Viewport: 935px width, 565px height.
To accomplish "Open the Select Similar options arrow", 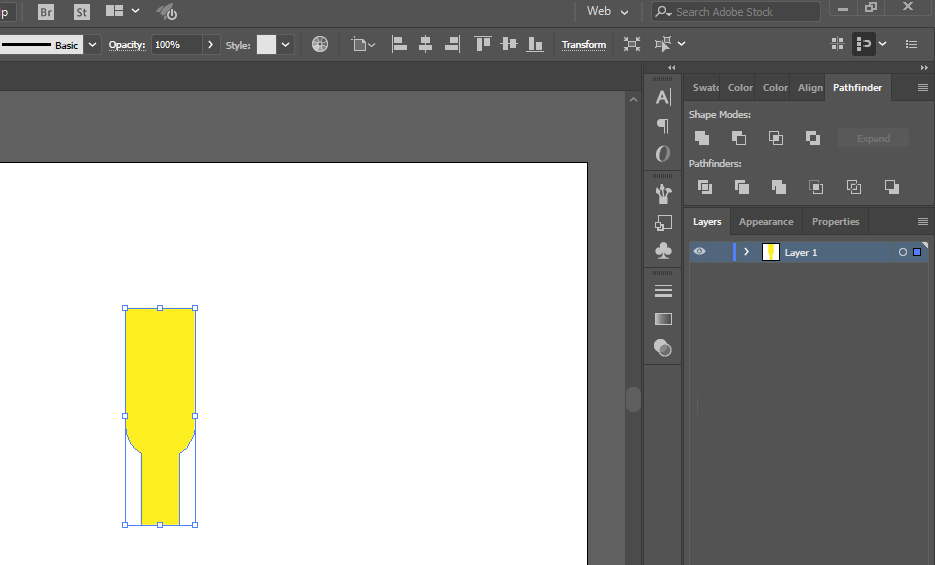I will click(682, 44).
